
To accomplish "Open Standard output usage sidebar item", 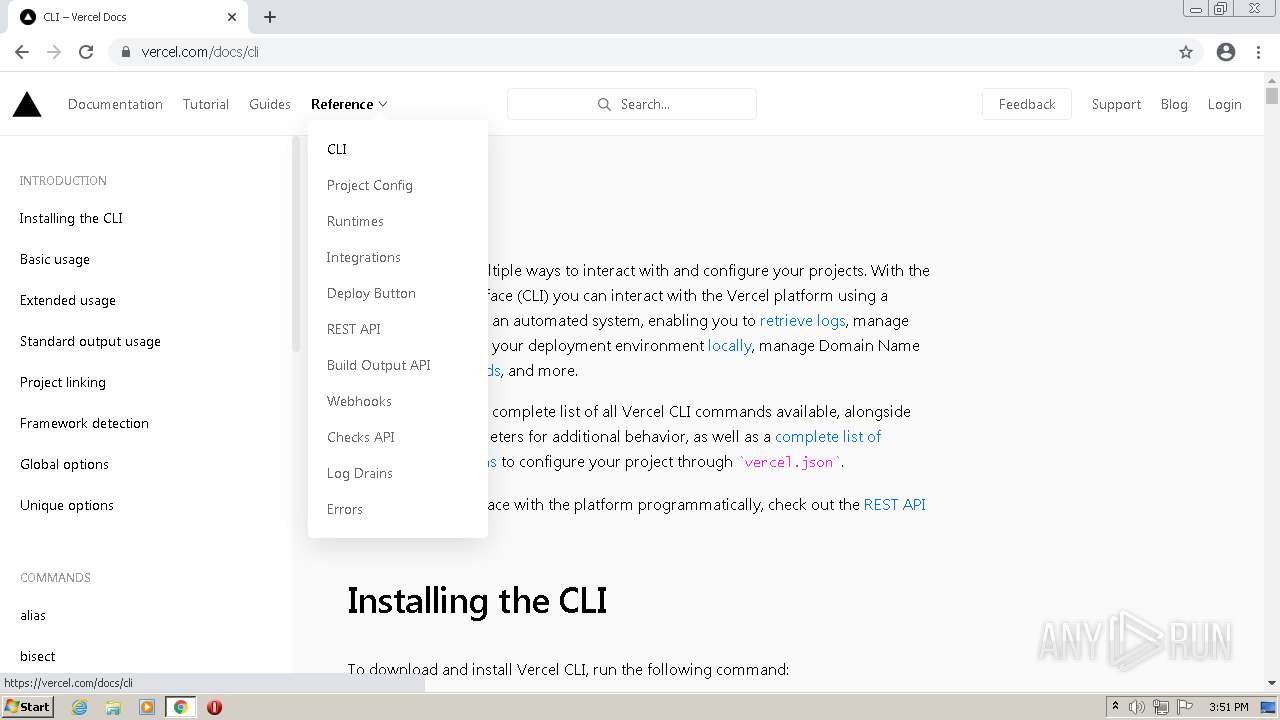I will (90, 341).
